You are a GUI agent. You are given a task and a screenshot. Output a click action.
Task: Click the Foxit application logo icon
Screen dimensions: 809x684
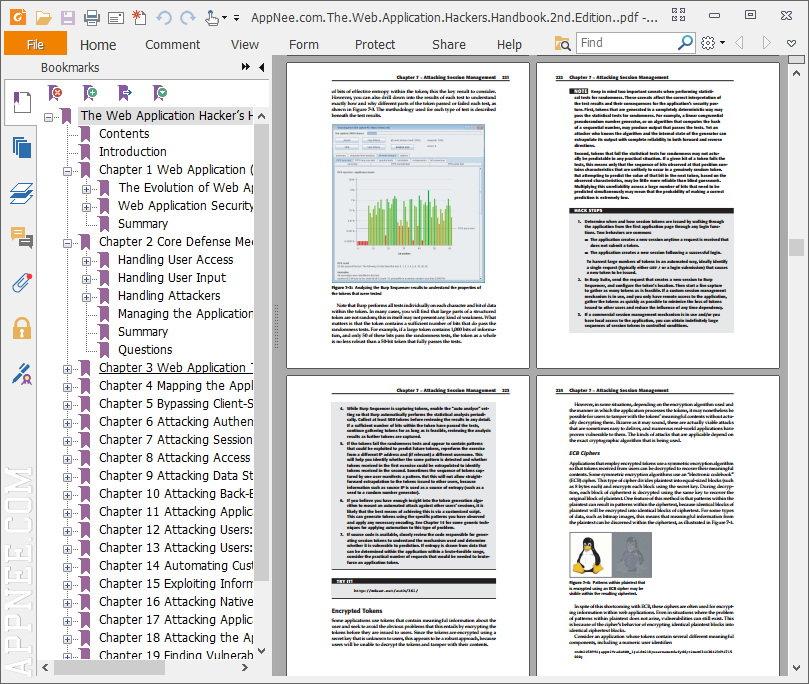(18, 17)
